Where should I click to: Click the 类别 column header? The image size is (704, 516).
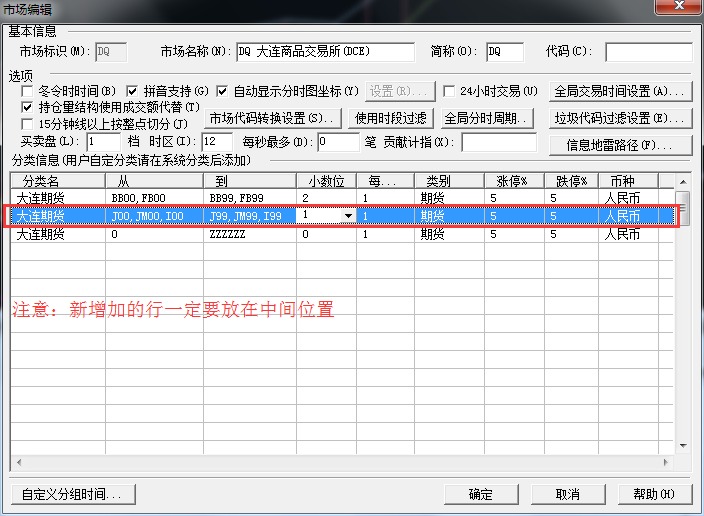click(449, 181)
